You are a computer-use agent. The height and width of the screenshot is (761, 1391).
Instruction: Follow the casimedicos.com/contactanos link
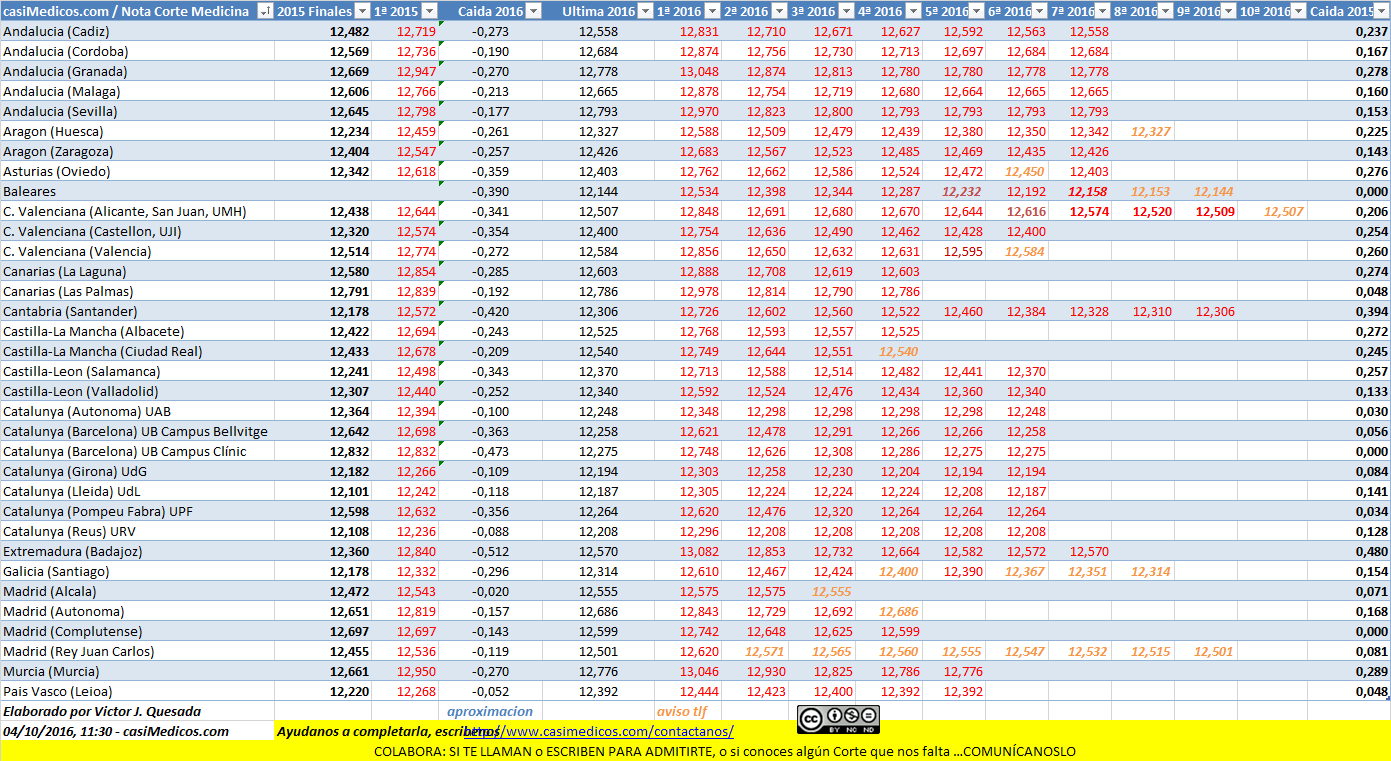pyautogui.click(x=597, y=731)
